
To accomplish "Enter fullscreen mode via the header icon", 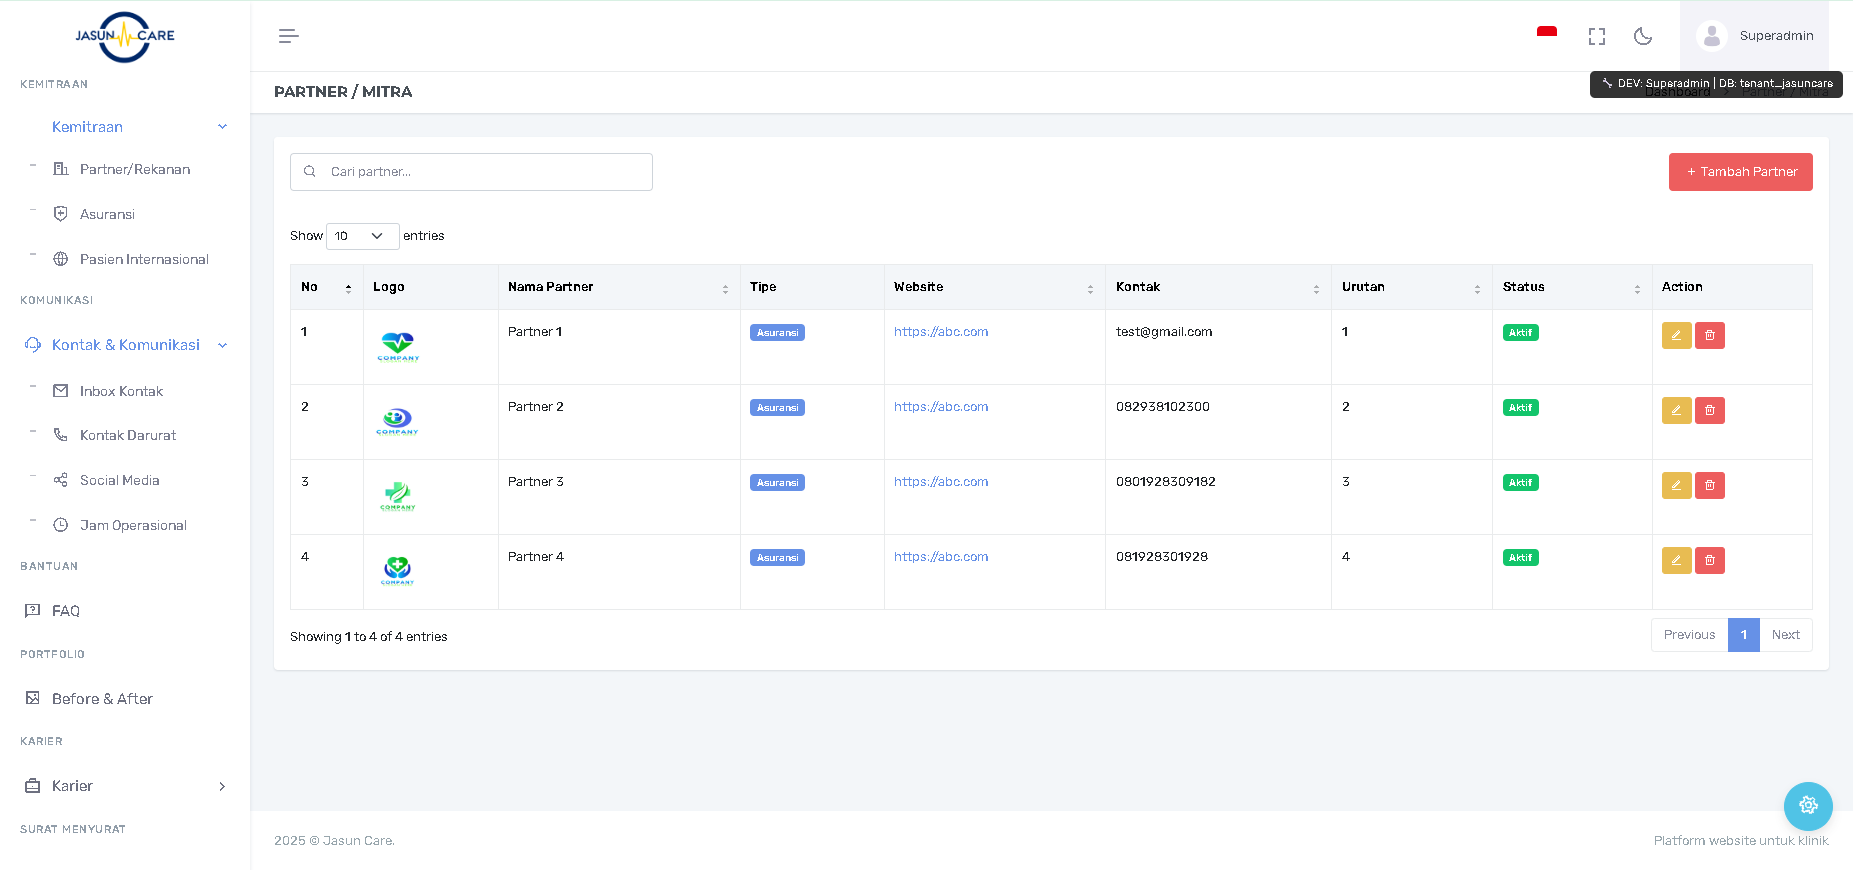I will [x=1596, y=36].
